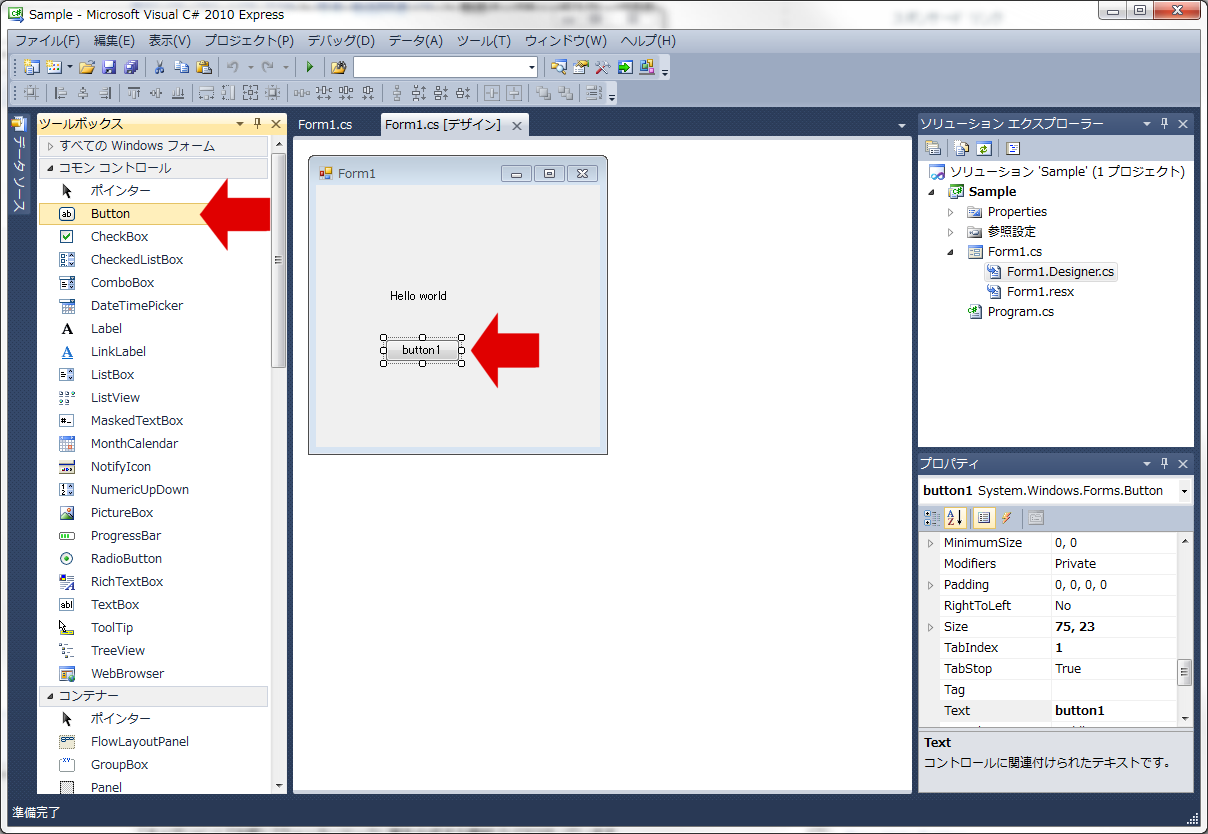1208x834 pixels.
Task: Open the デバッグ(D) menu
Action: click(x=341, y=41)
